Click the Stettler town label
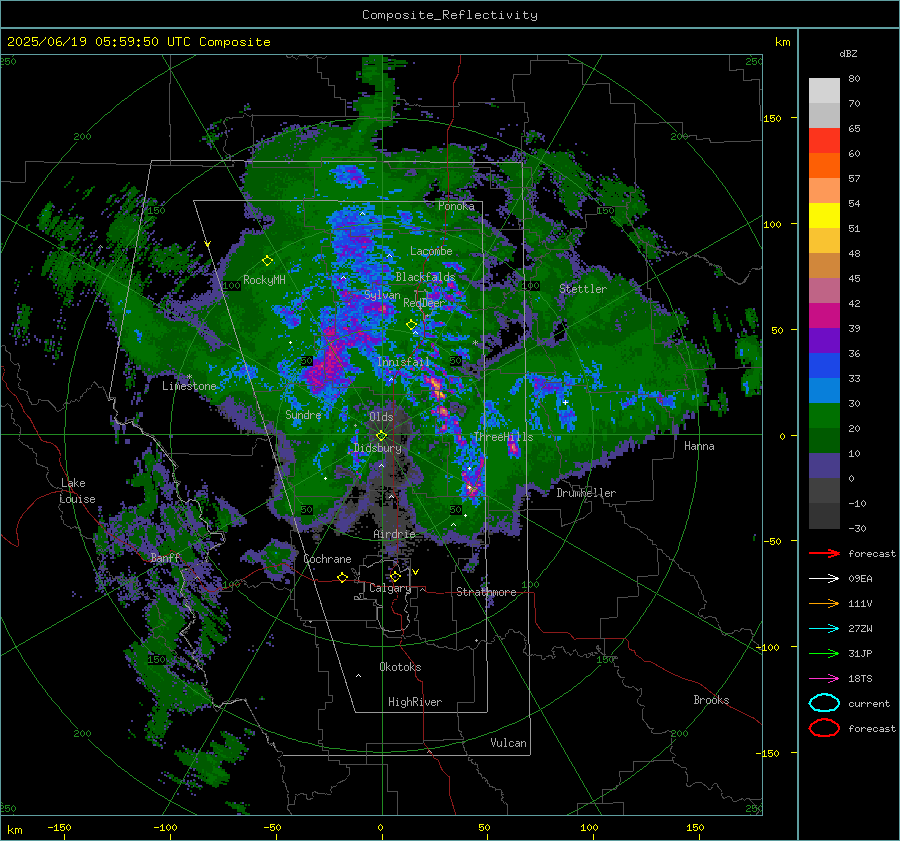The width and height of the screenshot is (900, 841). 583,289
